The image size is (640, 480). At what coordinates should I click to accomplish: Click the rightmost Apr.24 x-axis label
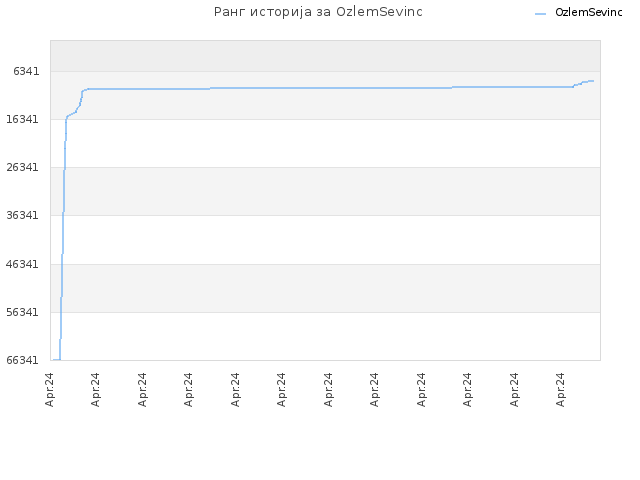point(560,389)
